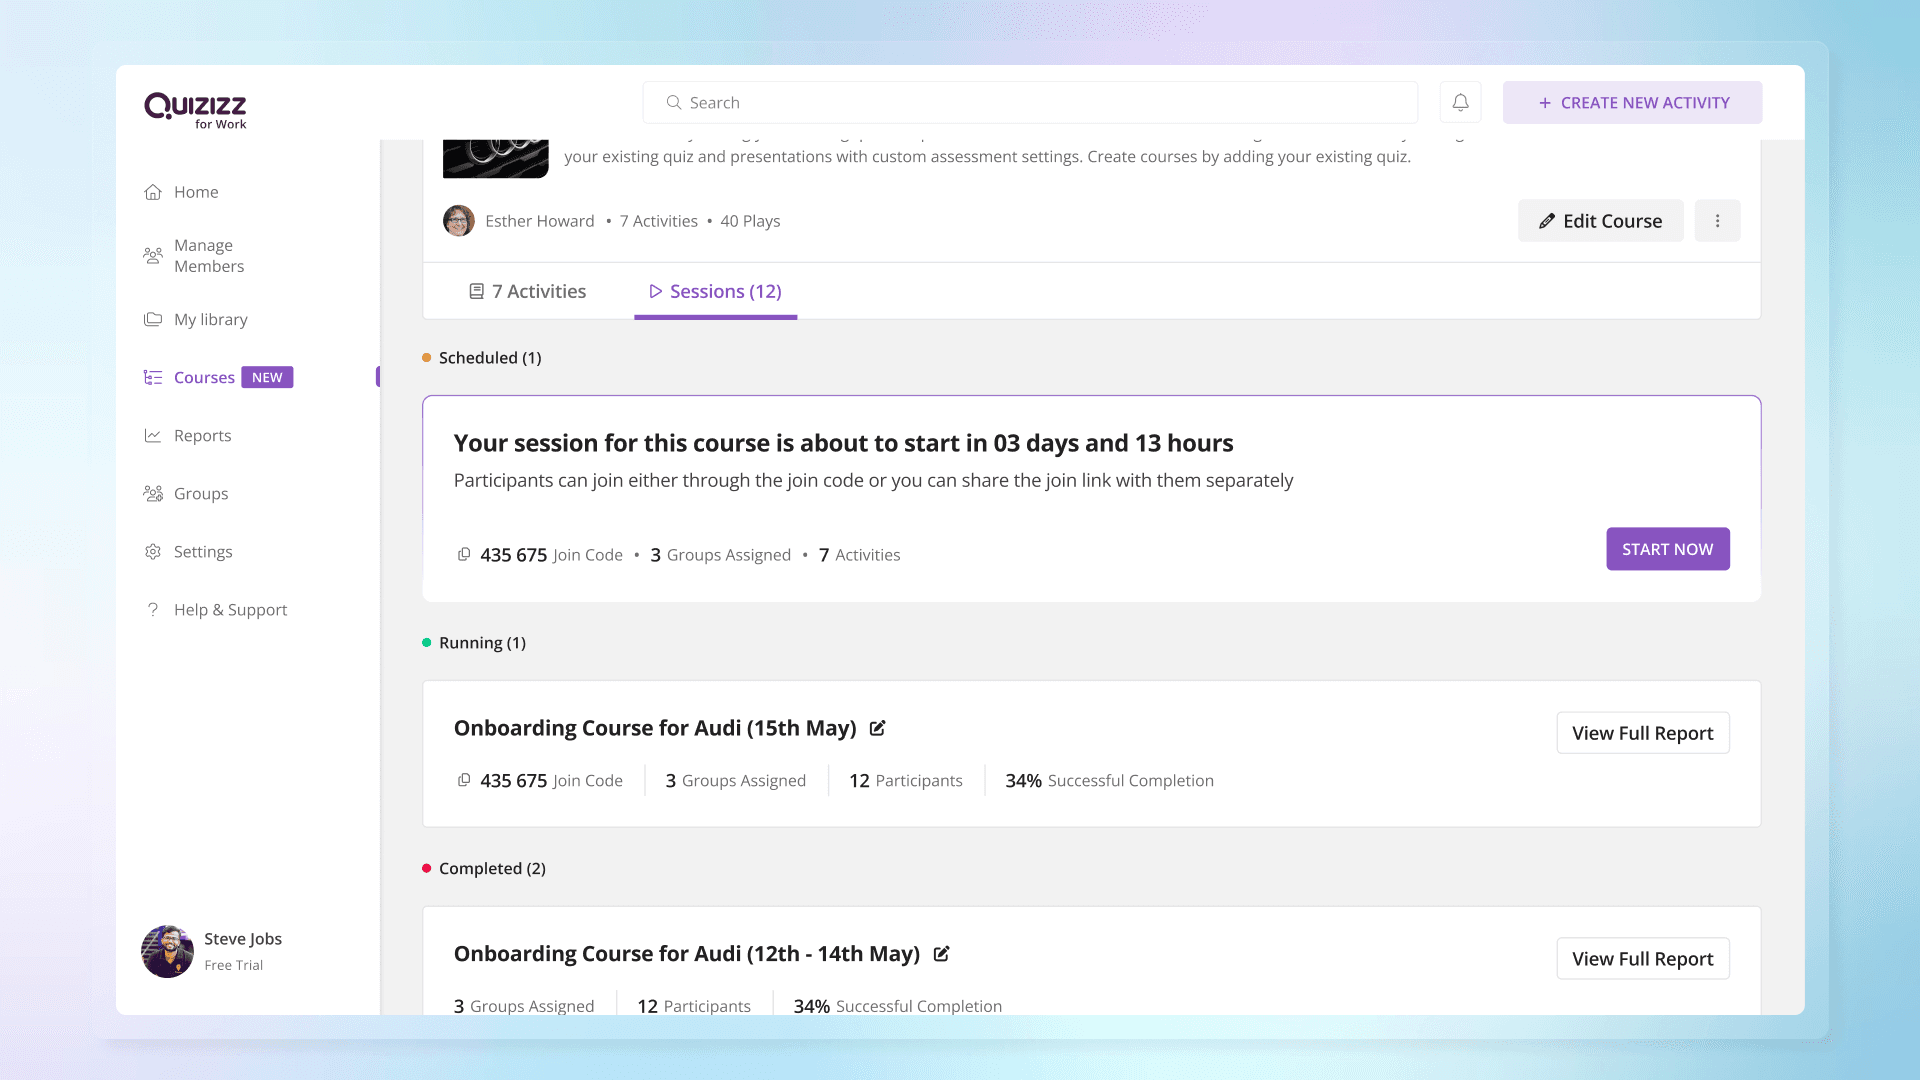Click the notification bell icon
Screen dimensions: 1920x1080
(1460, 102)
